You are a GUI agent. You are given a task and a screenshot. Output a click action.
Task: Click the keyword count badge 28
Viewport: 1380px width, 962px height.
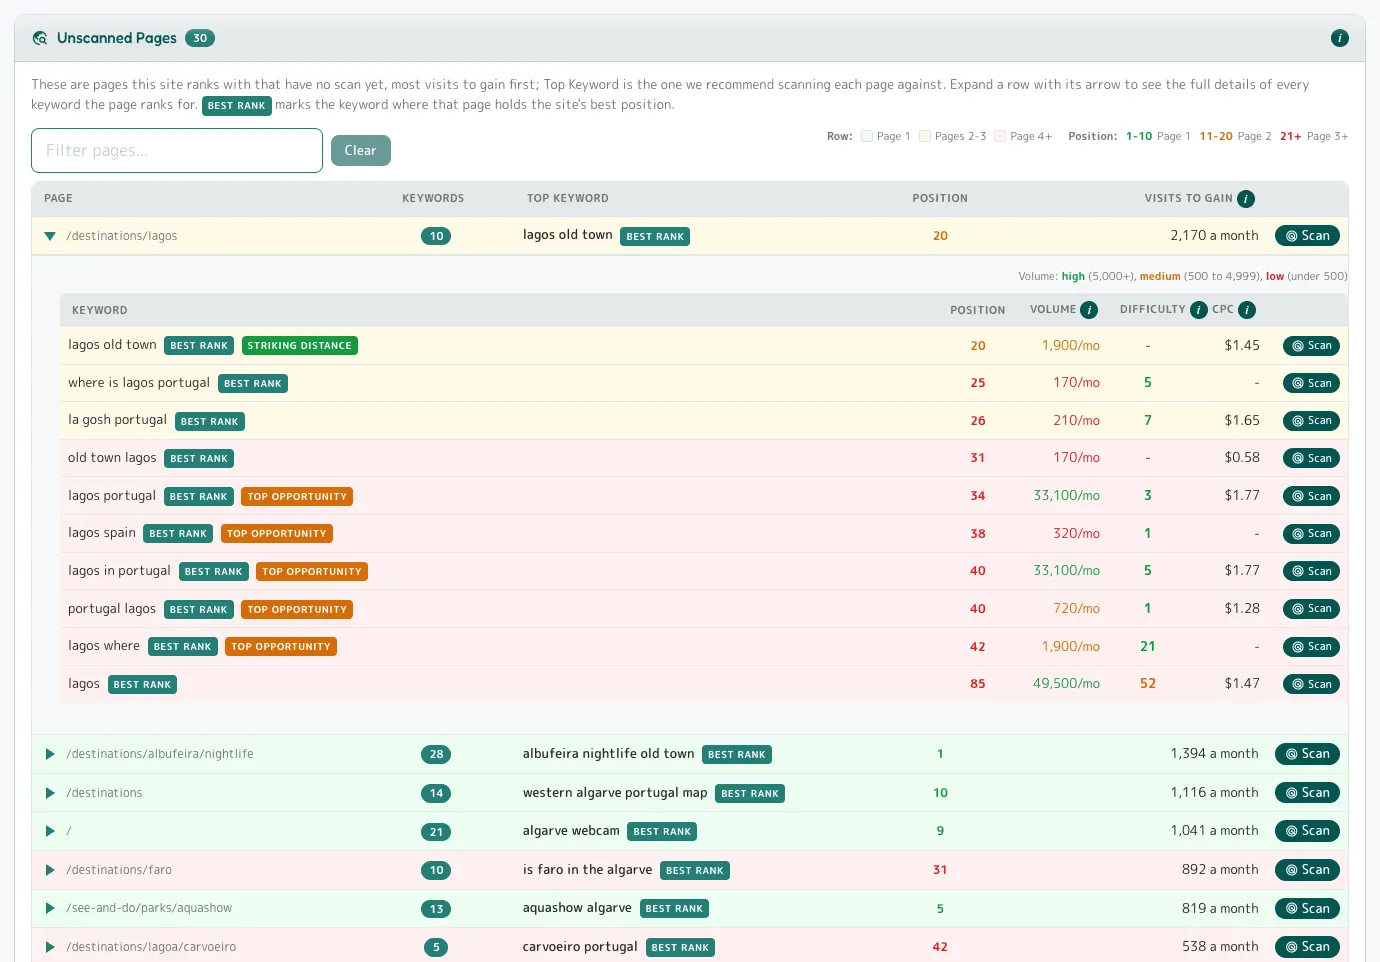click(436, 755)
